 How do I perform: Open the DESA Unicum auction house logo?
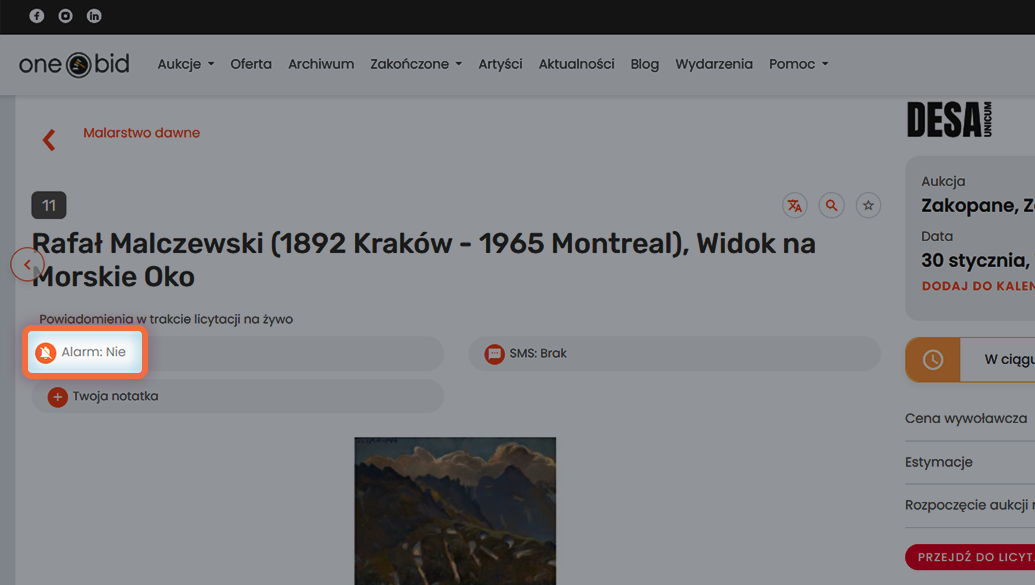[949, 120]
